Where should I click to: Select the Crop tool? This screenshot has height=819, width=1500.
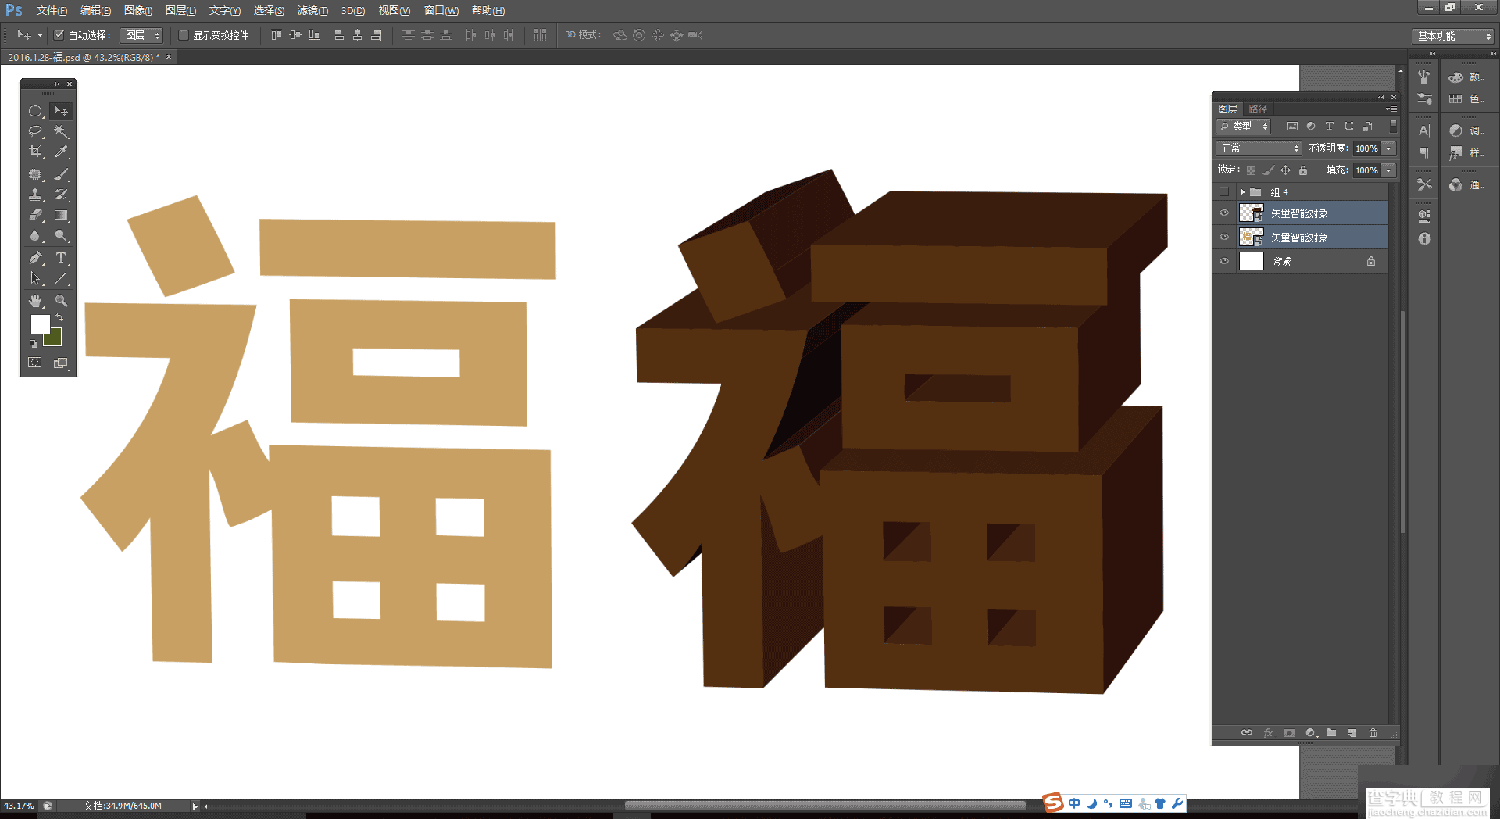[x=35, y=152]
